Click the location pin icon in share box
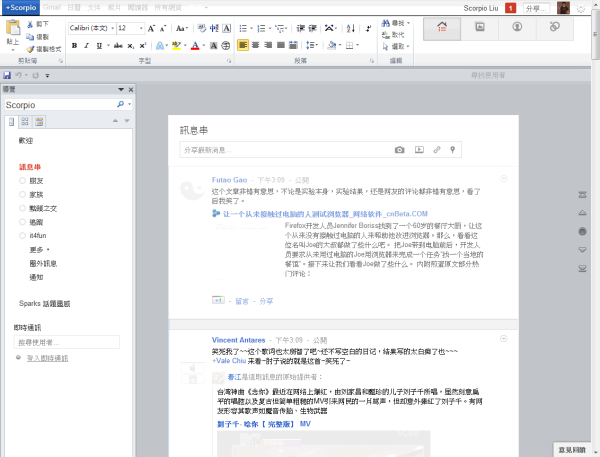 tap(453, 150)
